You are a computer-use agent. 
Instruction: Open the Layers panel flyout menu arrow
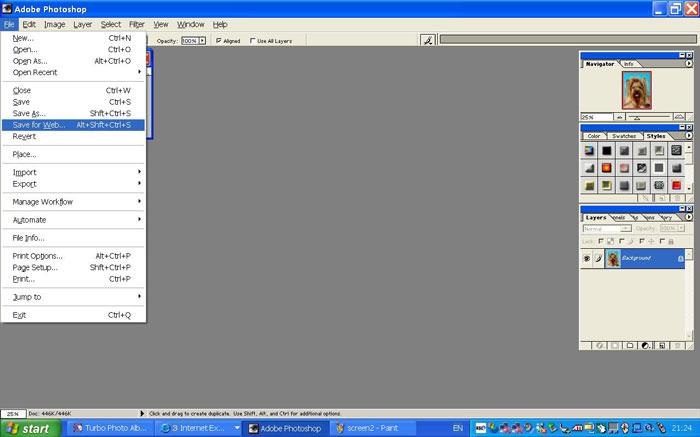point(688,217)
